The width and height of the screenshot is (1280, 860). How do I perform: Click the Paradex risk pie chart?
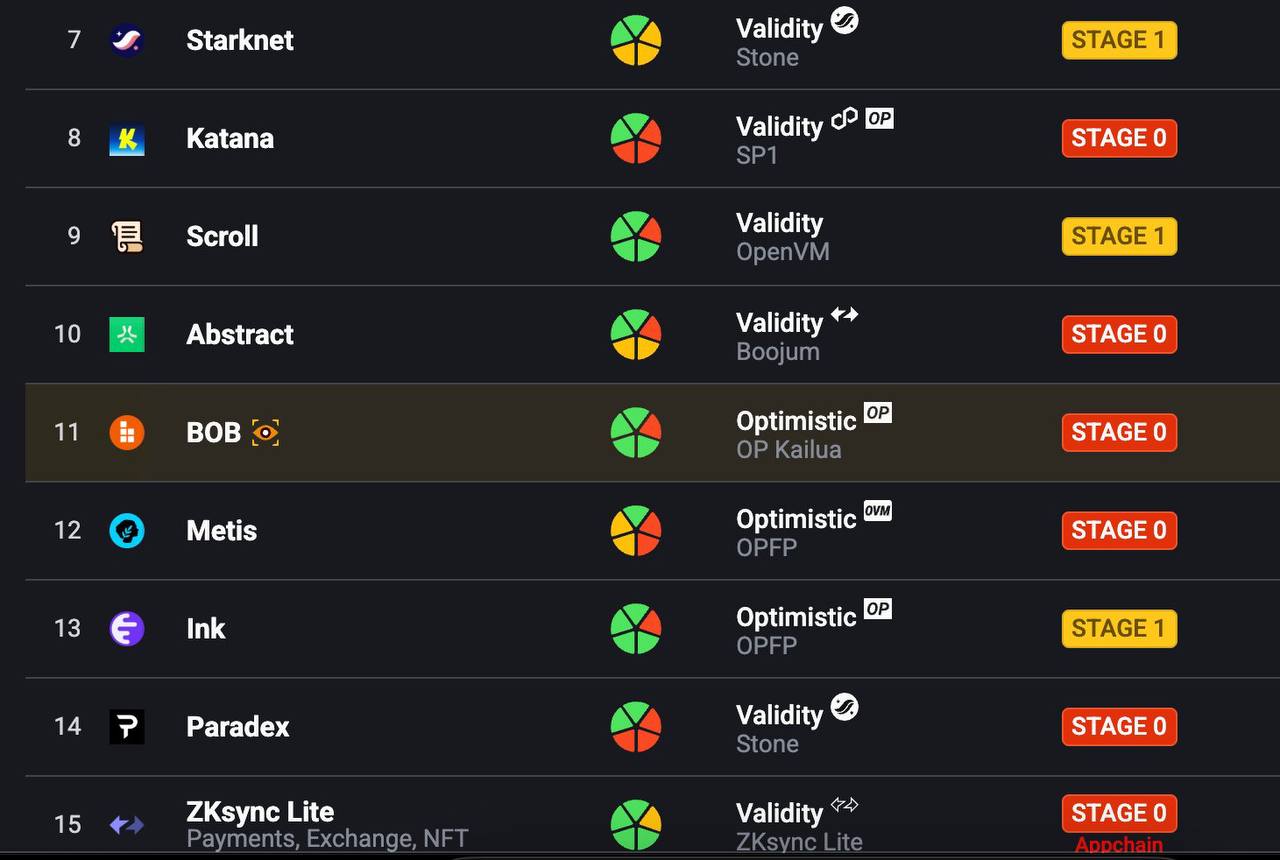(636, 727)
